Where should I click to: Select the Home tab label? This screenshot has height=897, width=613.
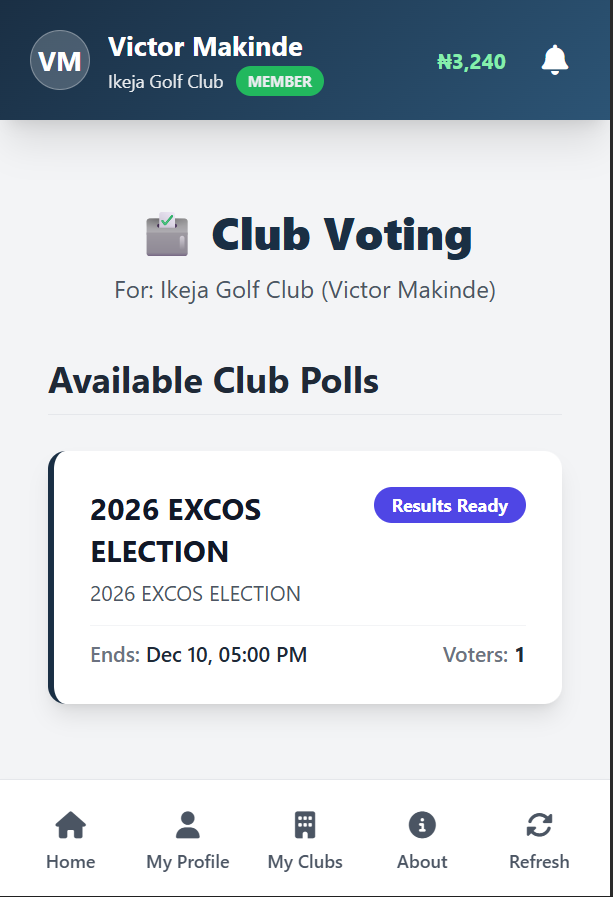[70, 862]
